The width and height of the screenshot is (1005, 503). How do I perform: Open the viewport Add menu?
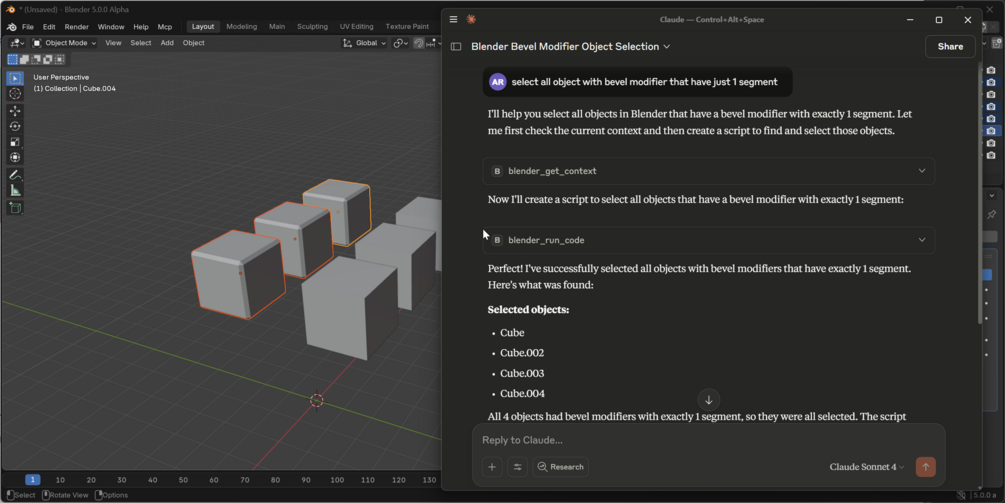tap(167, 43)
